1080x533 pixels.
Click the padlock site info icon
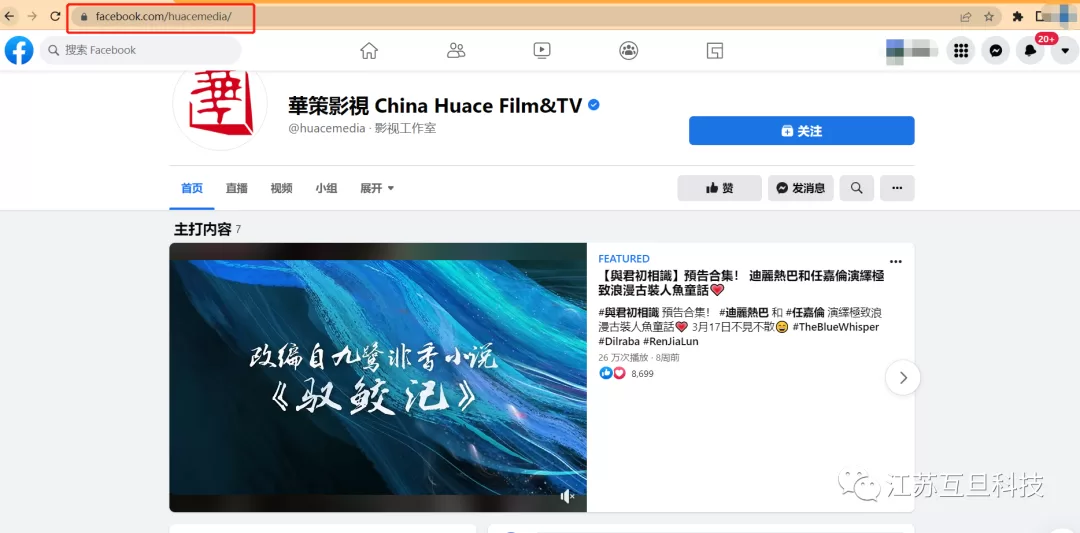(84, 17)
